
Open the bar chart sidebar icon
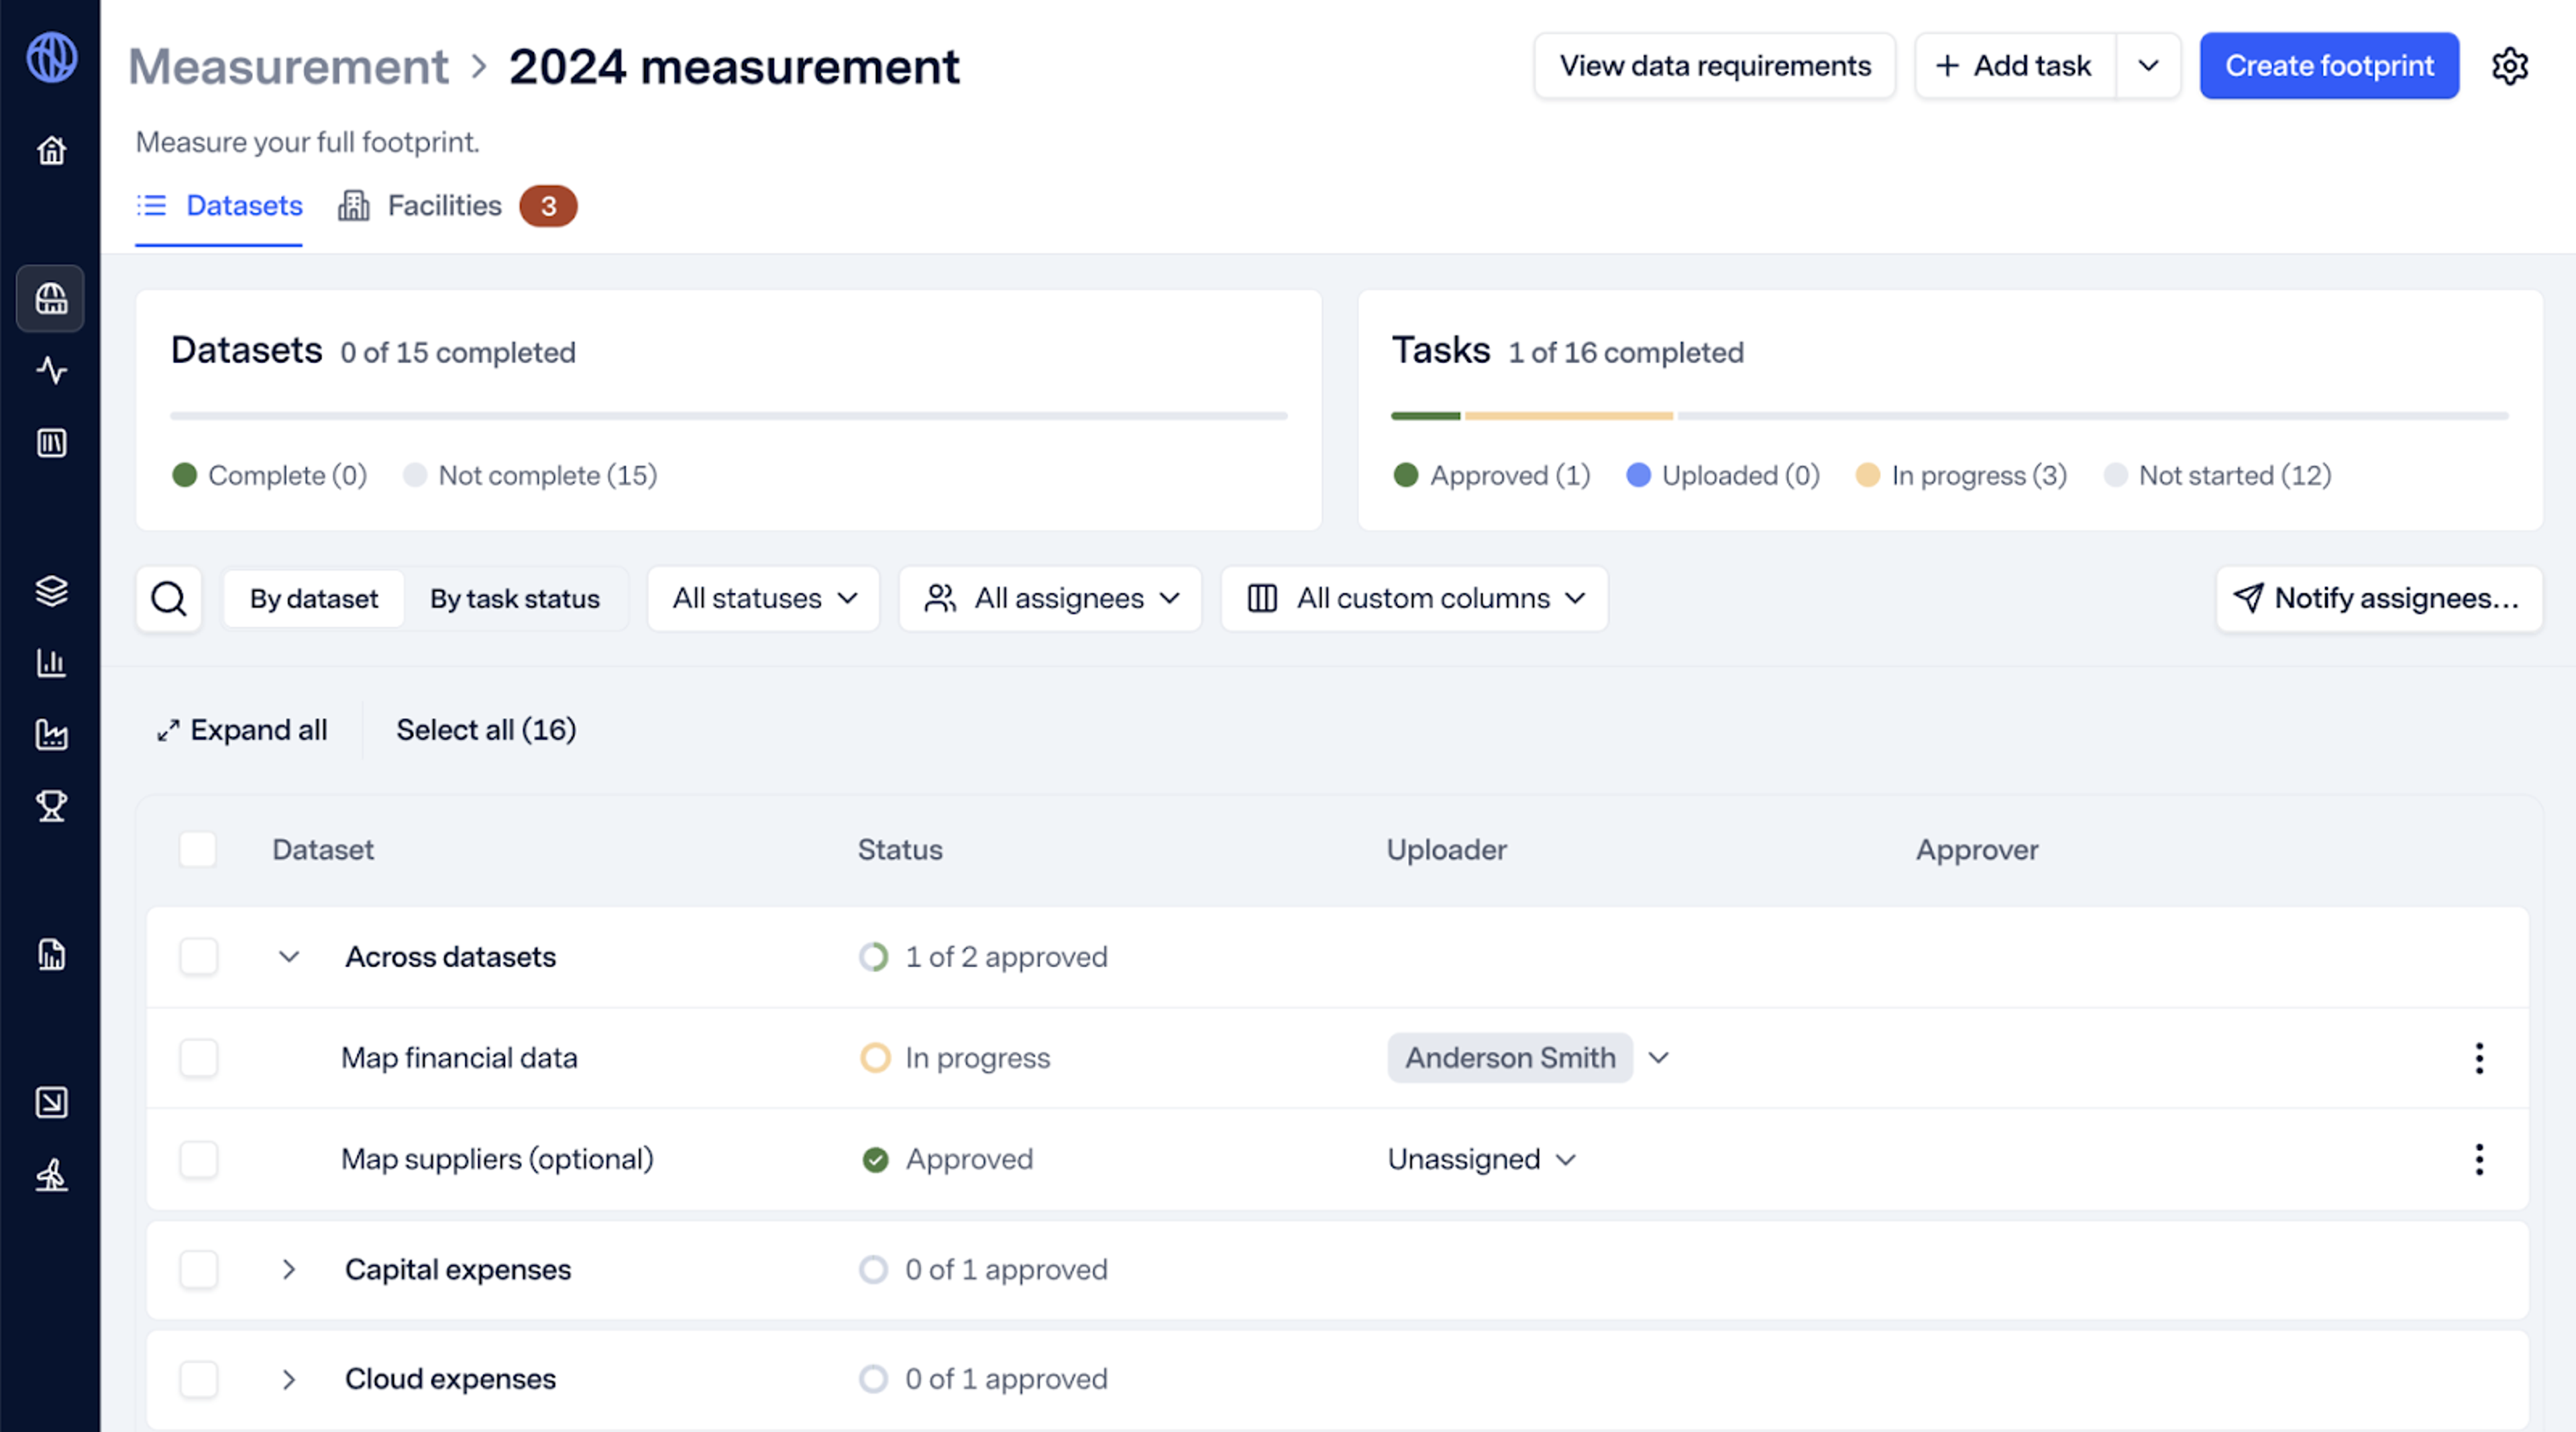click(x=51, y=662)
